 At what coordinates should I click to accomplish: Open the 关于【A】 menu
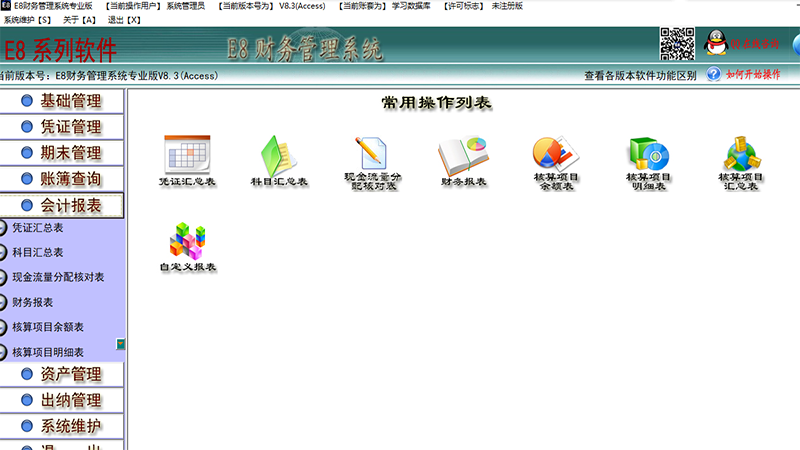tap(79, 20)
